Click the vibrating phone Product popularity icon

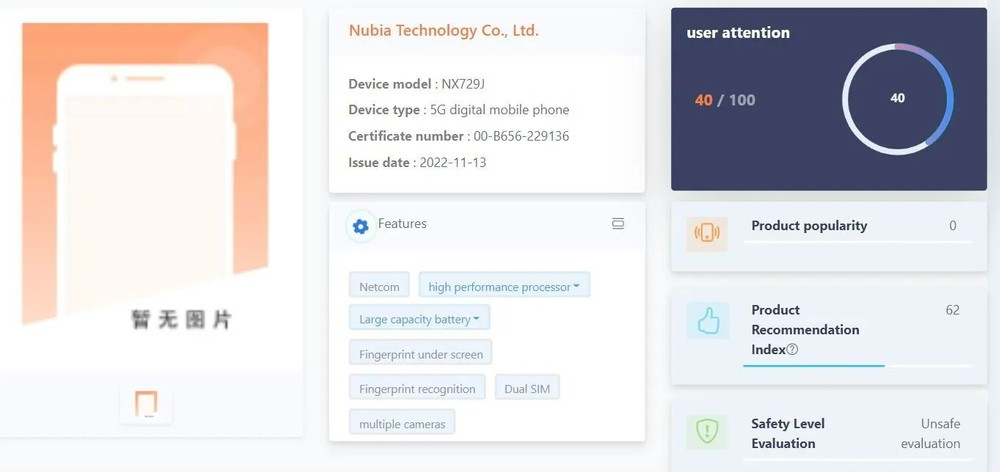707,233
